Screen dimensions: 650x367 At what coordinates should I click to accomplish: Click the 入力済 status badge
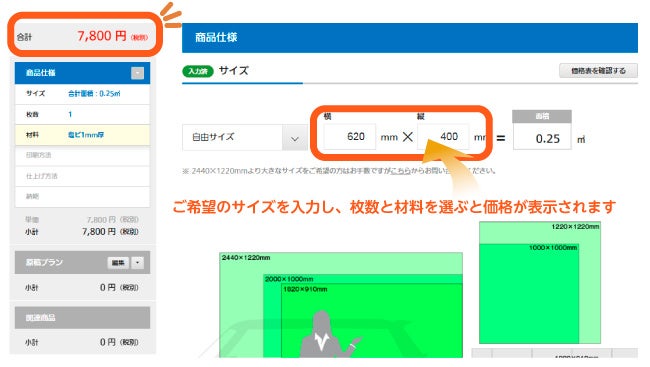click(198, 71)
